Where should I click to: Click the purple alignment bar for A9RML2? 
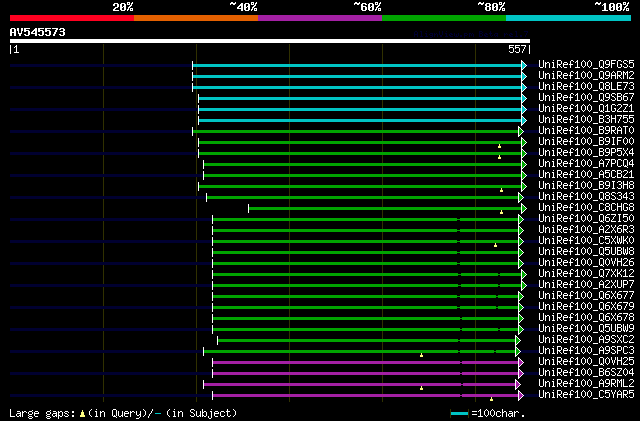tap(360, 385)
